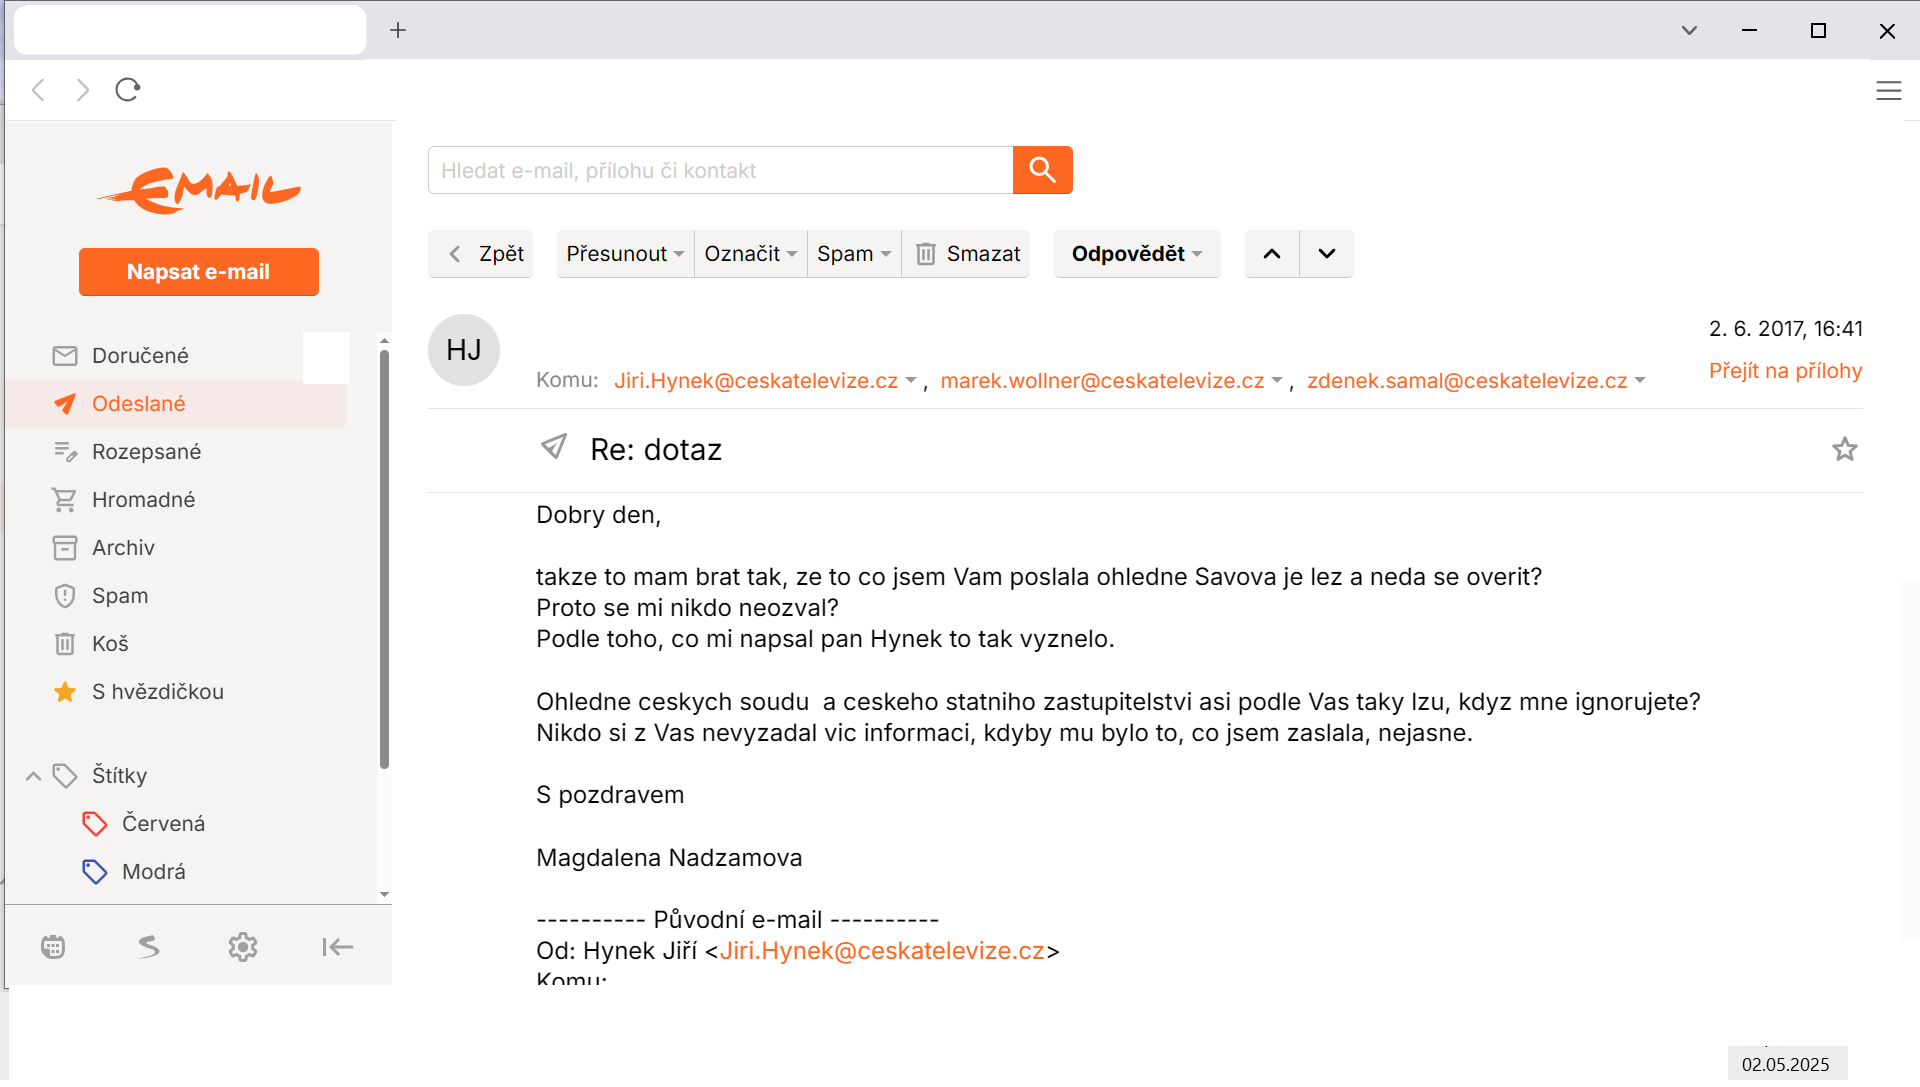Click the browser forward arrow
The height and width of the screenshot is (1087, 1920).
tap(83, 90)
